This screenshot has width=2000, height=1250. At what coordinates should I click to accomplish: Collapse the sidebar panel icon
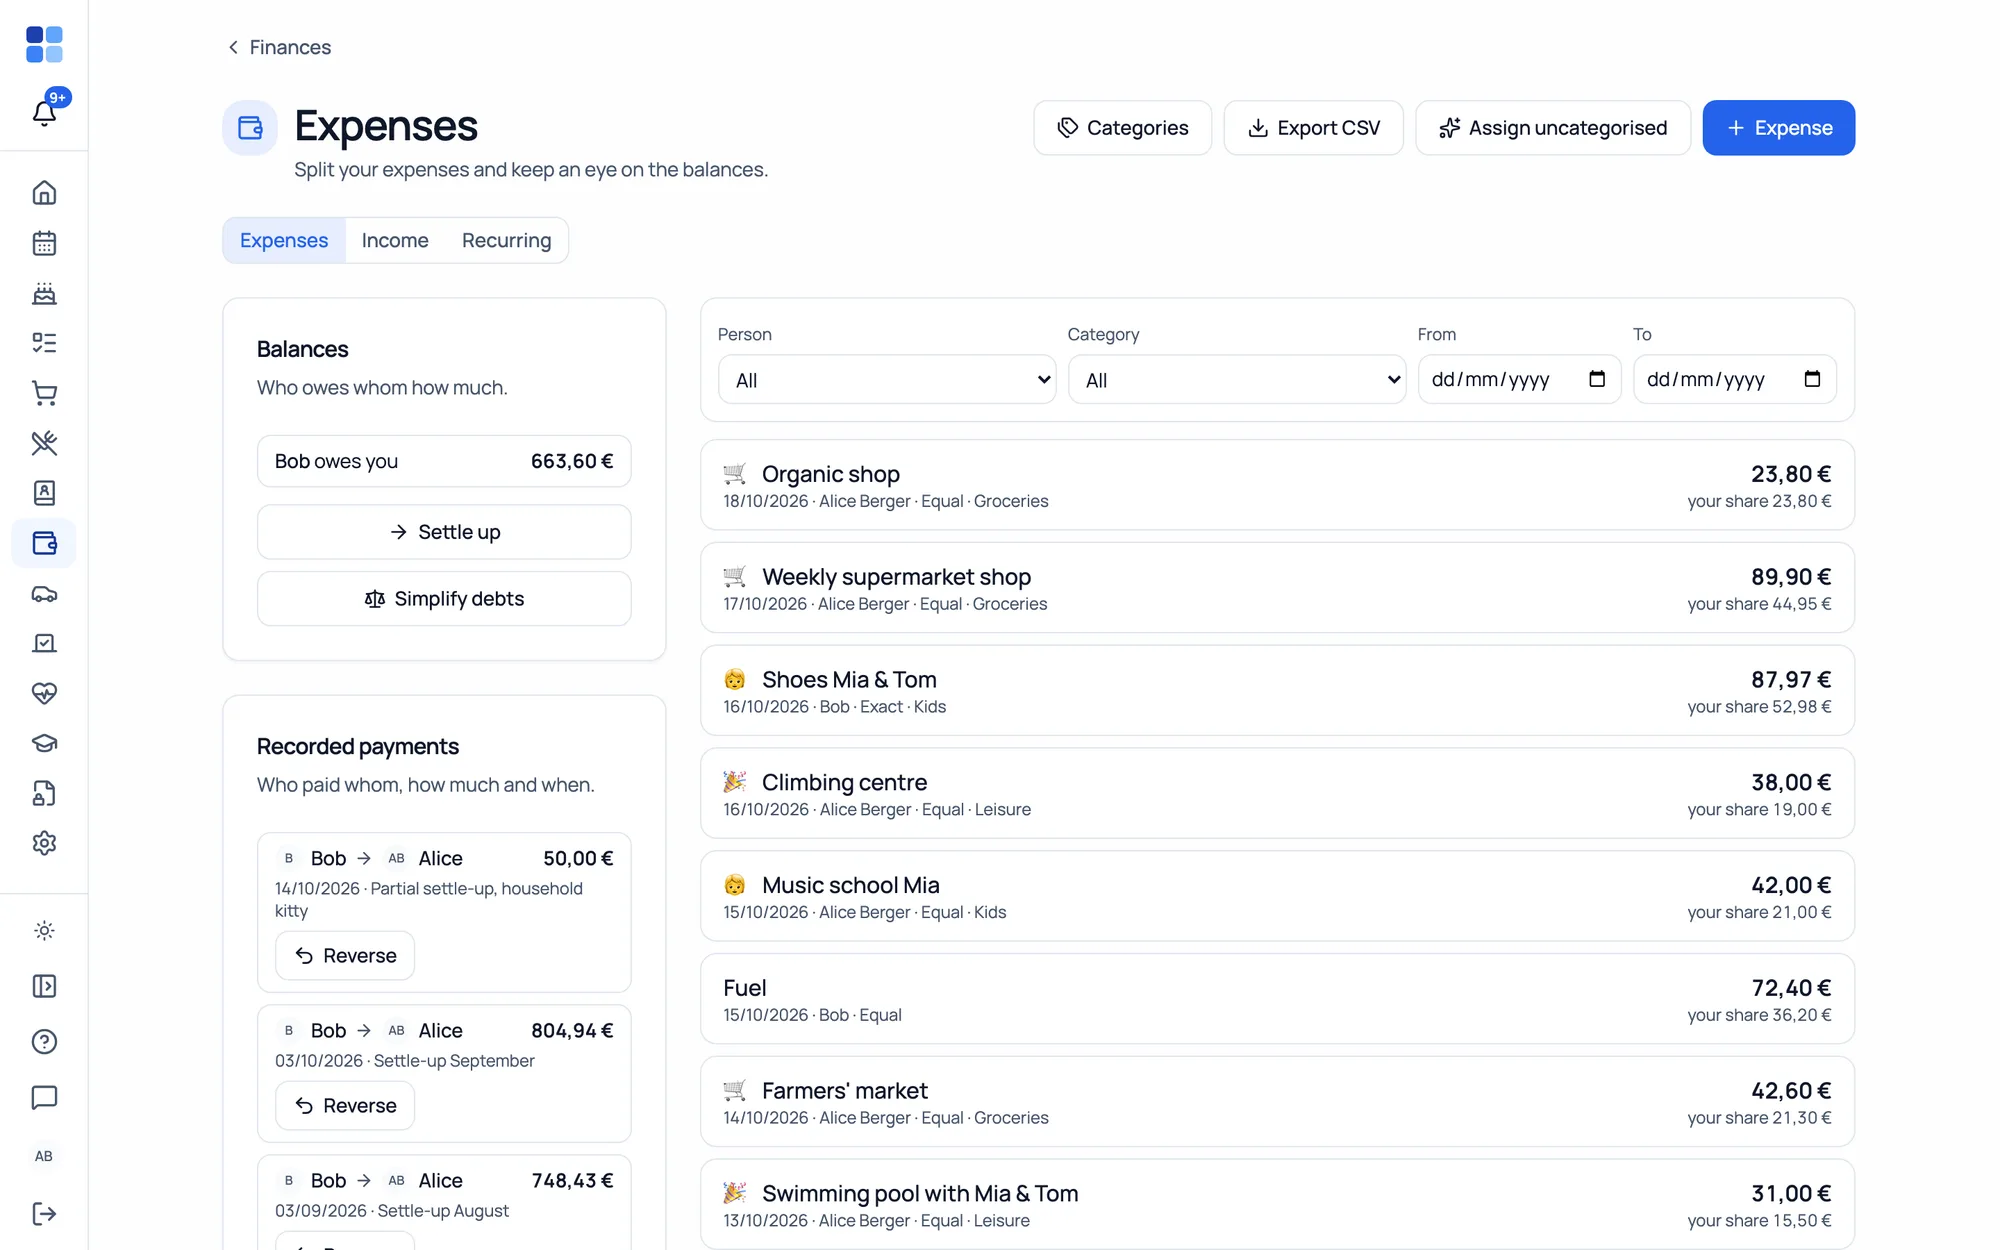coord(44,986)
